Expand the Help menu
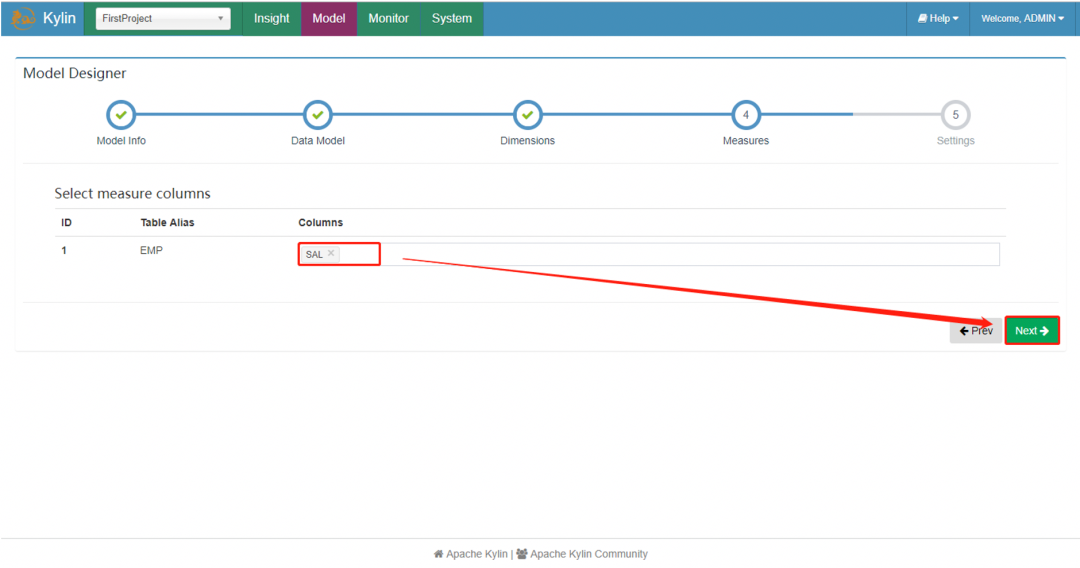1080x568 pixels. (937, 19)
